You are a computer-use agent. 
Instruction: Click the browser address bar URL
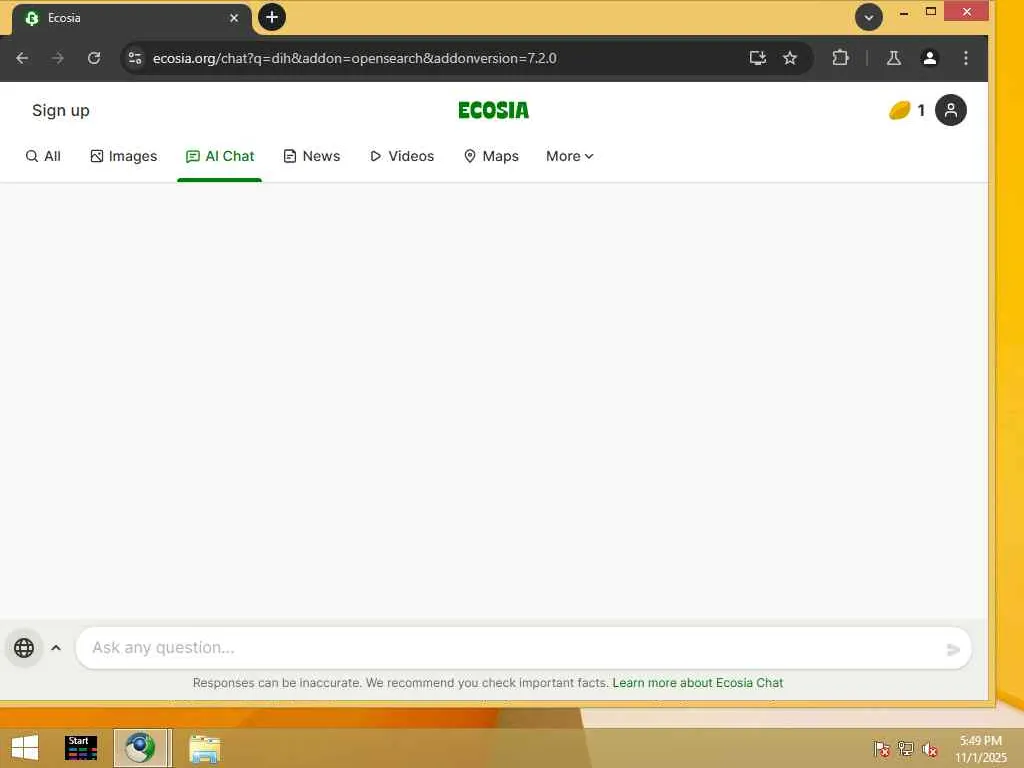(x=355, y=58)
